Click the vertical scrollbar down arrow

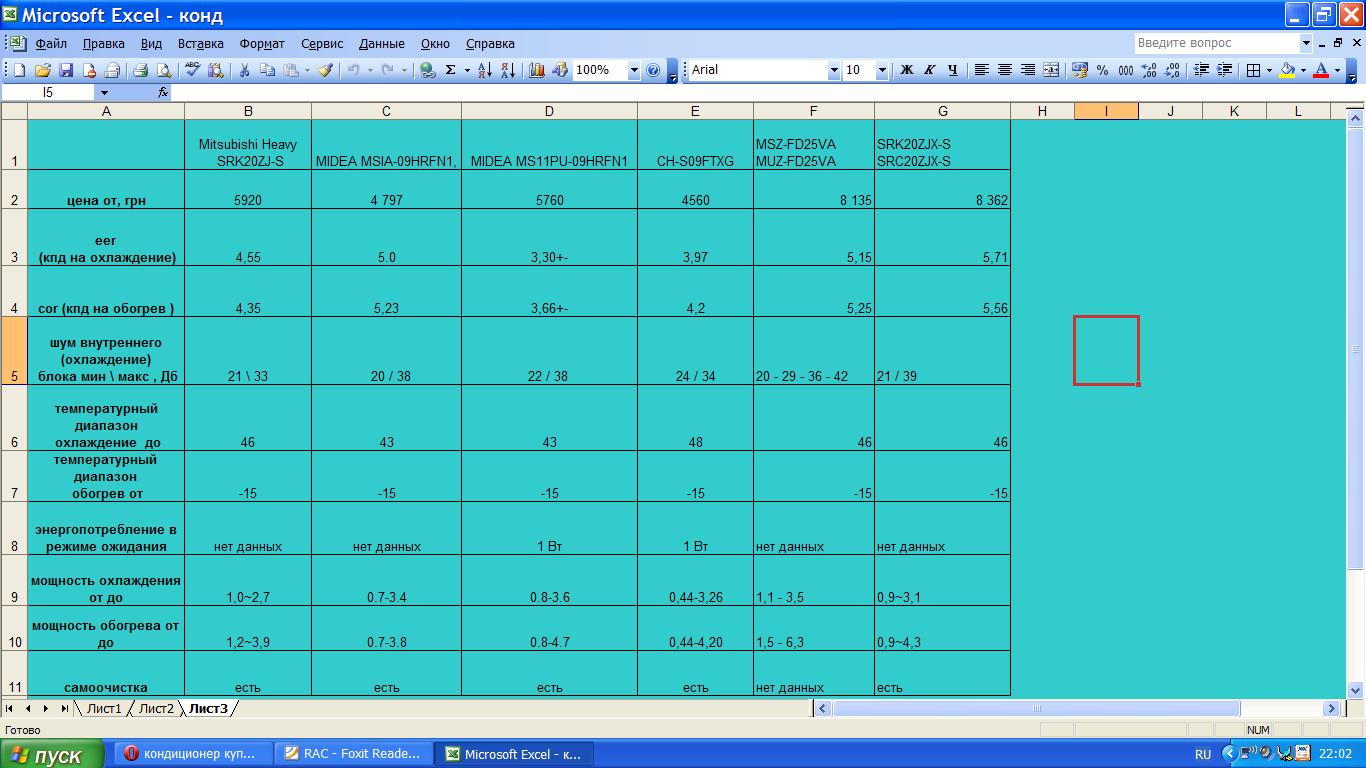coord(1356,690)
